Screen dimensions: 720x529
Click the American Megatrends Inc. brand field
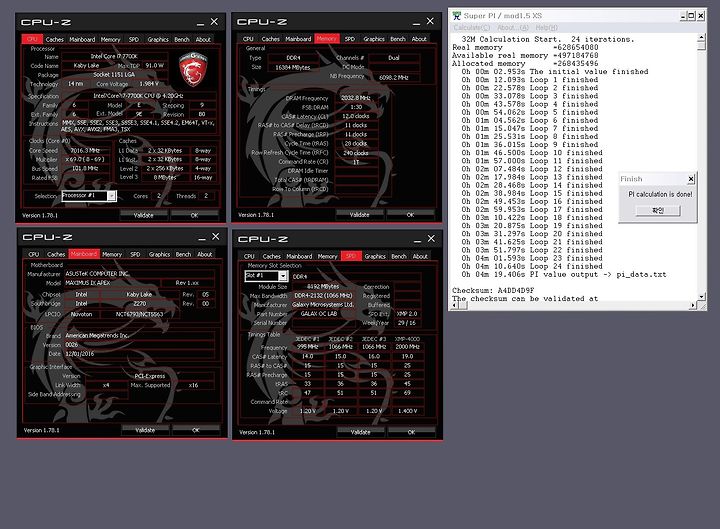(x=139, y=336)
